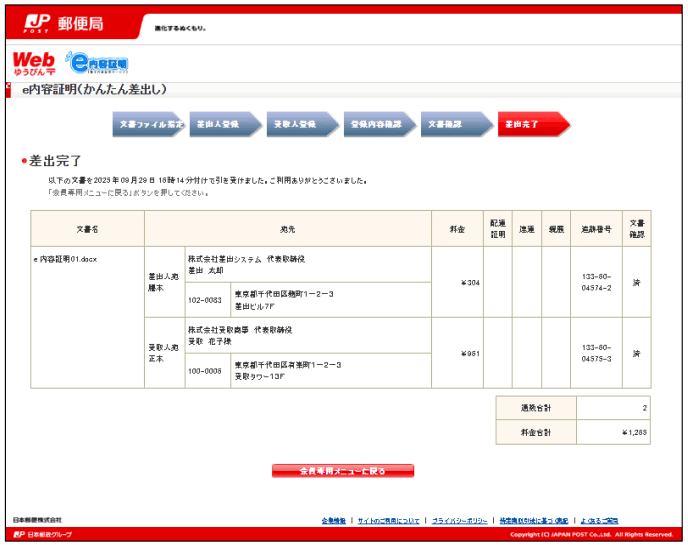Select the 文書確認 step arrow
The image size is (688, 545).
[457, 124]
